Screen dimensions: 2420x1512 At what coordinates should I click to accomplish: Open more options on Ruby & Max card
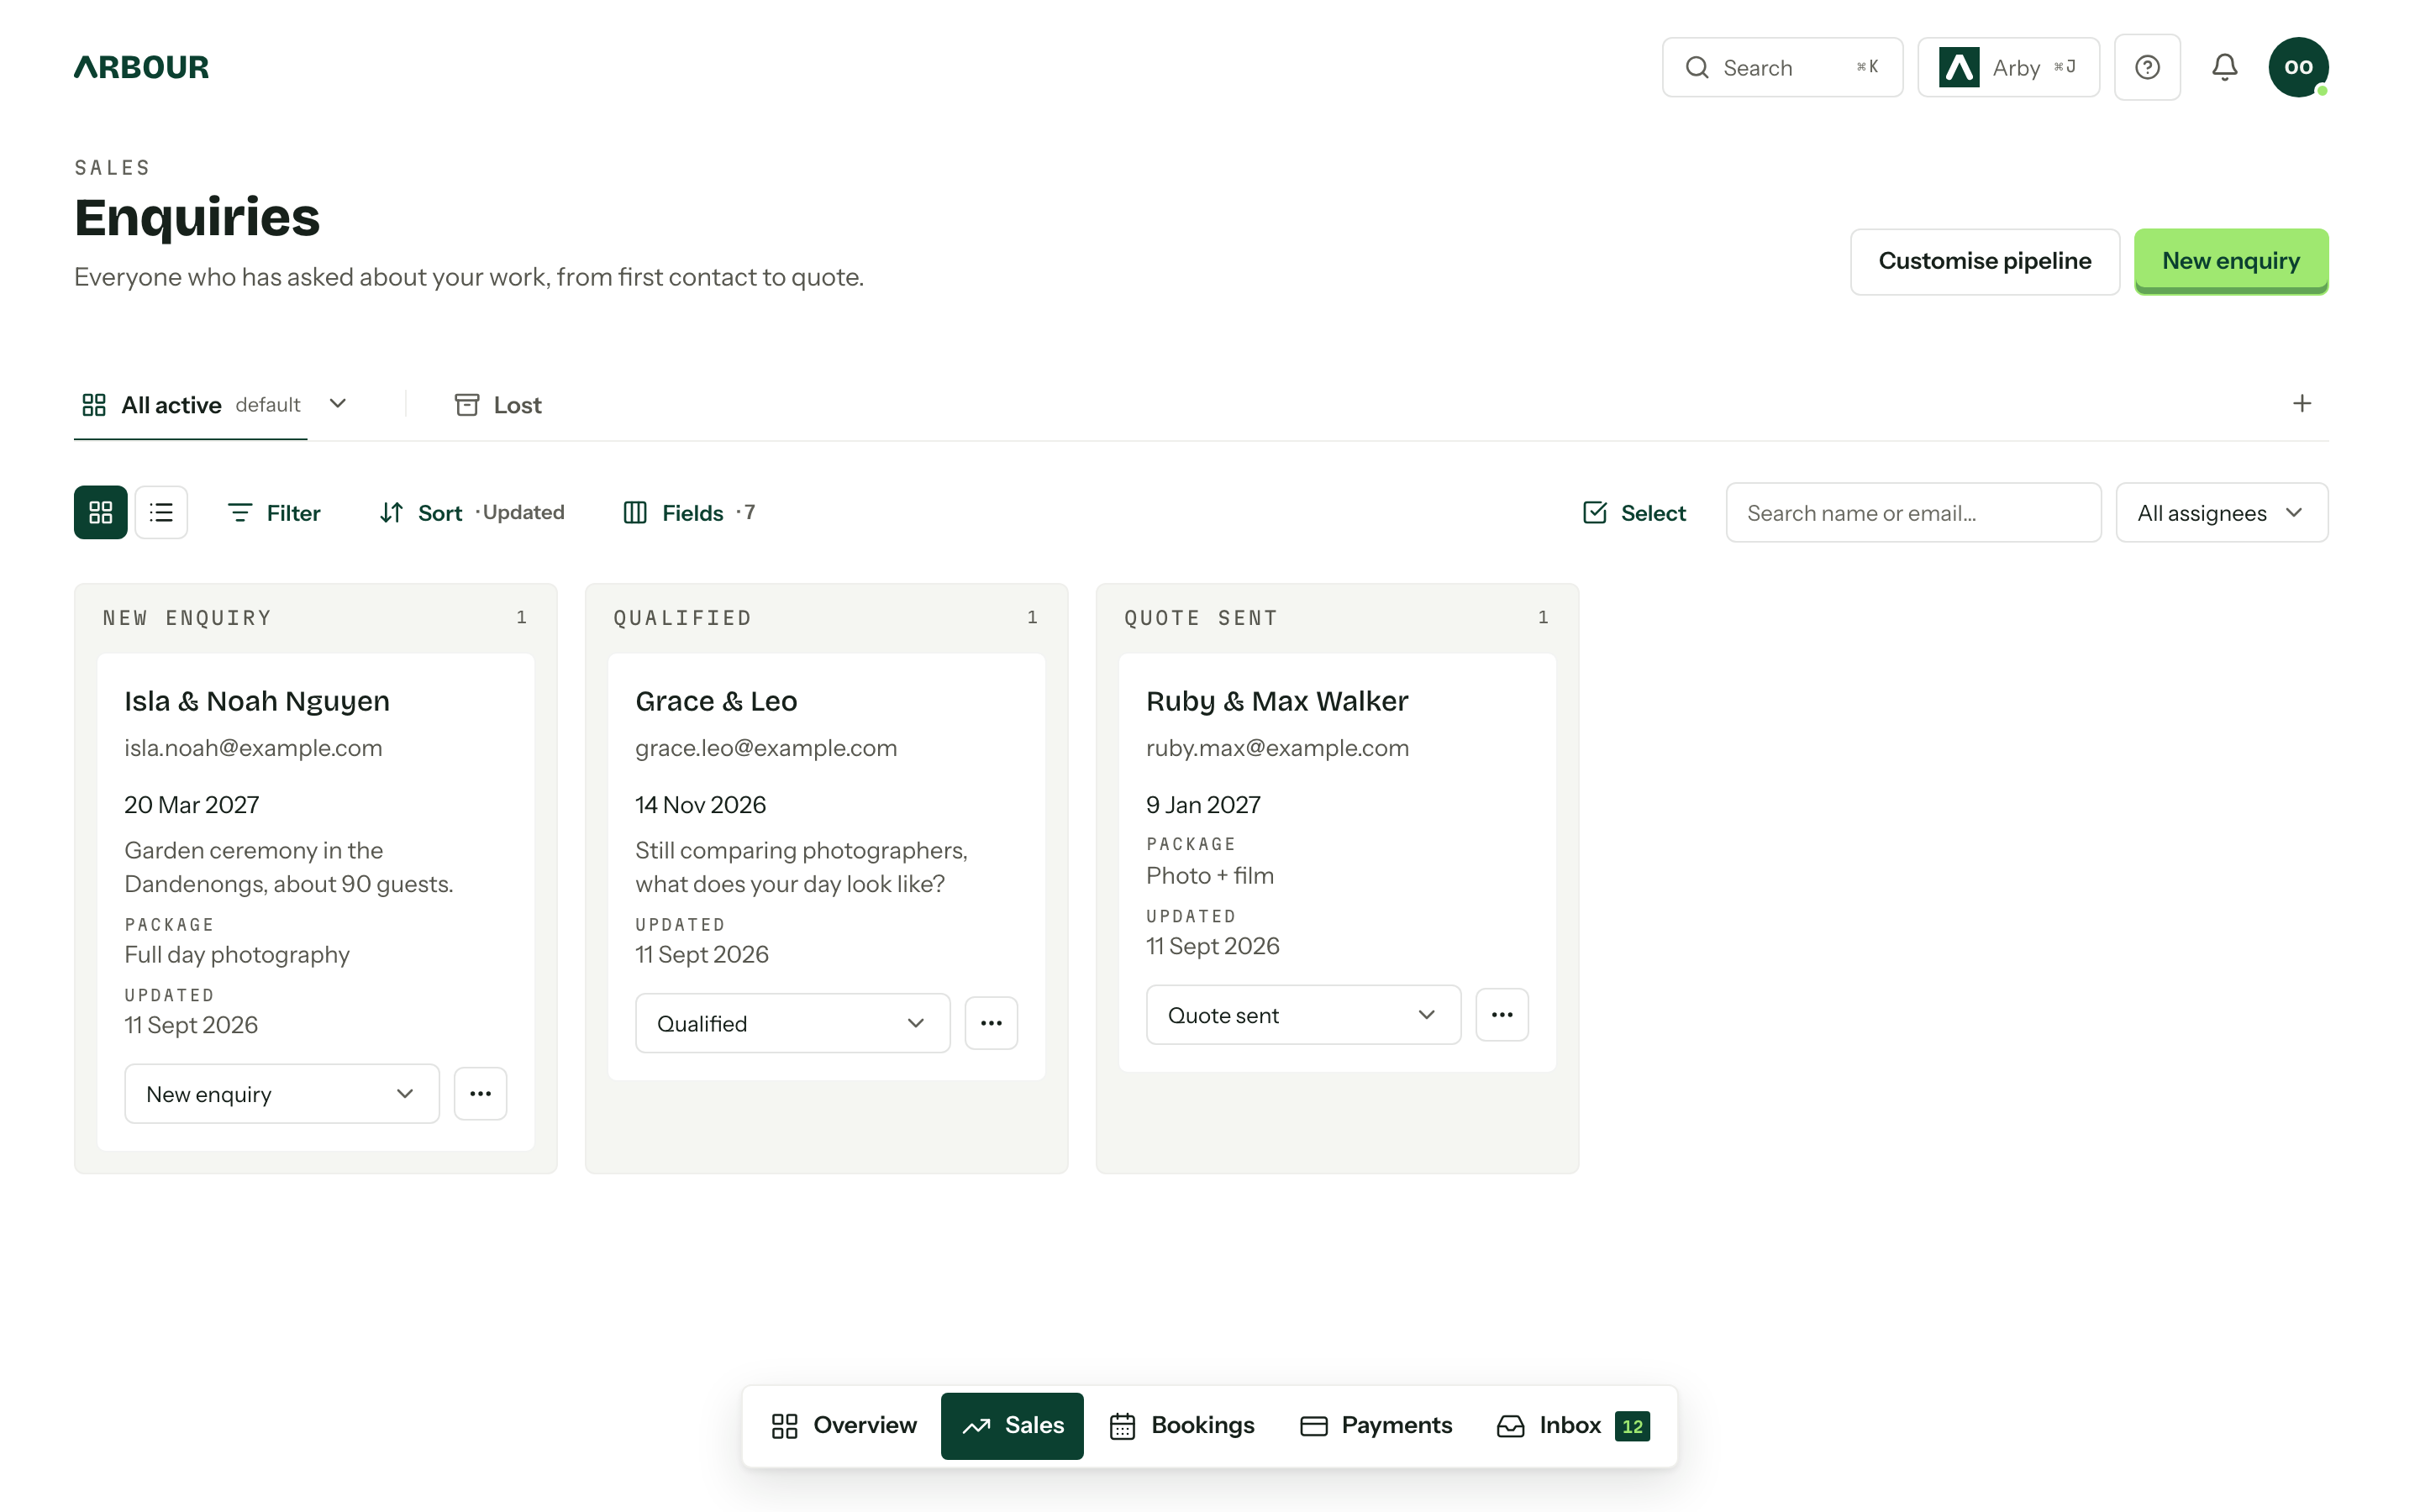(x=1502, y=1015)
